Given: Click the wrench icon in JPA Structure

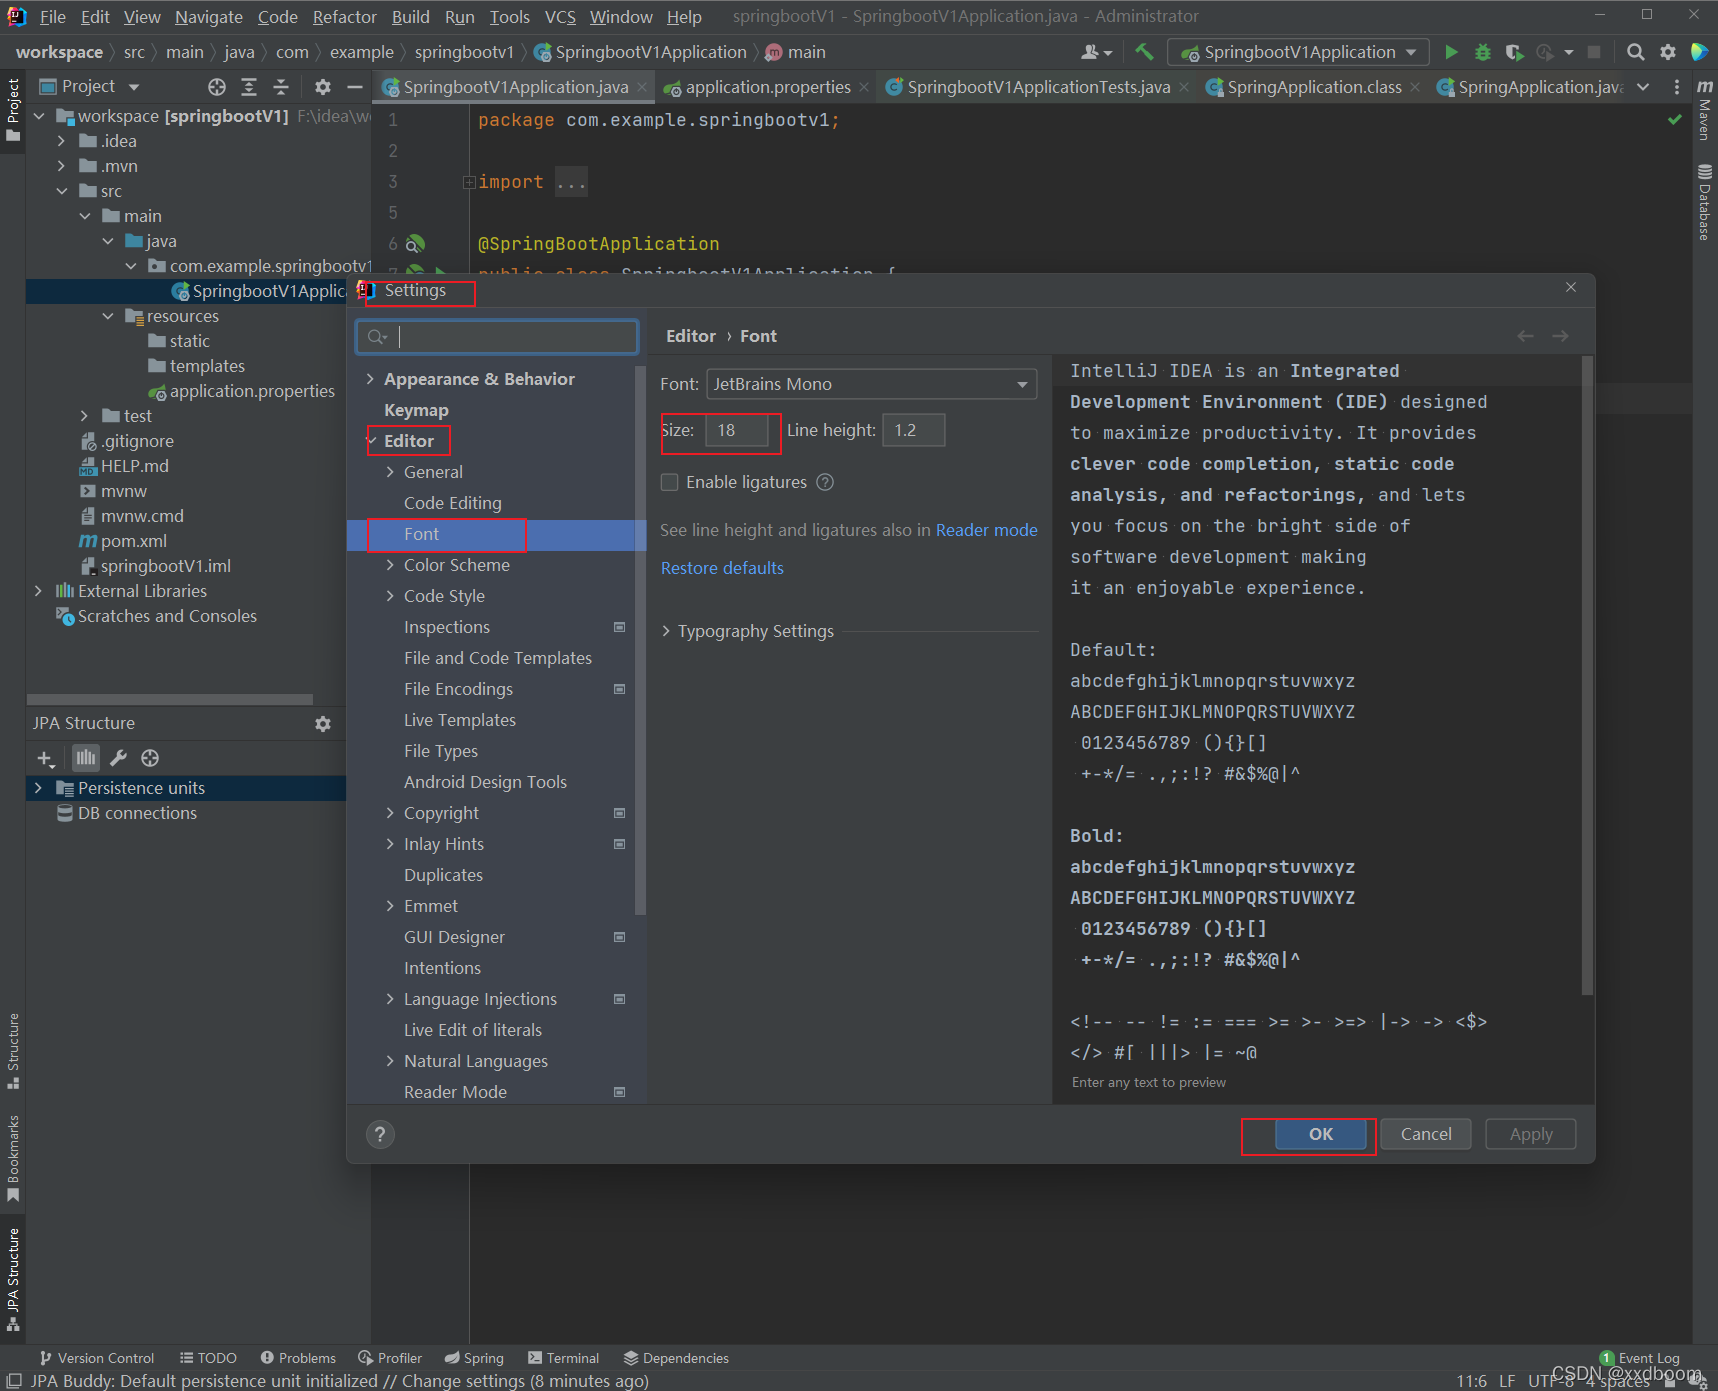Looking at the screenshot, I should click(x=118, y=758).
